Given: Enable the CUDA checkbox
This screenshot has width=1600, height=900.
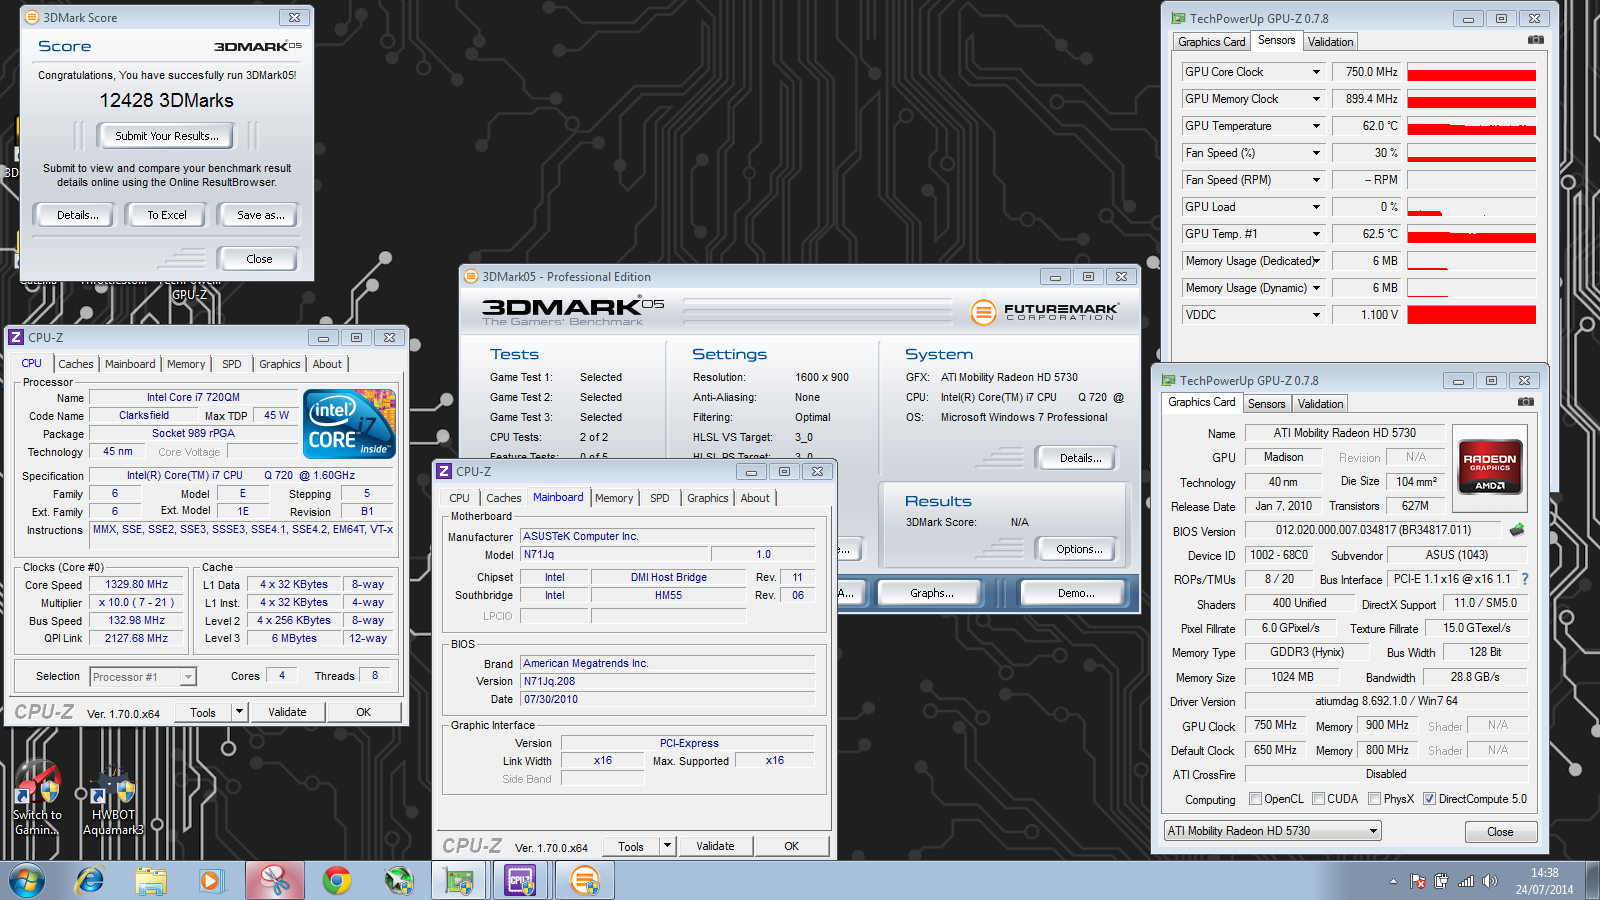Looking at the screenshot, I should (1319, 799).
